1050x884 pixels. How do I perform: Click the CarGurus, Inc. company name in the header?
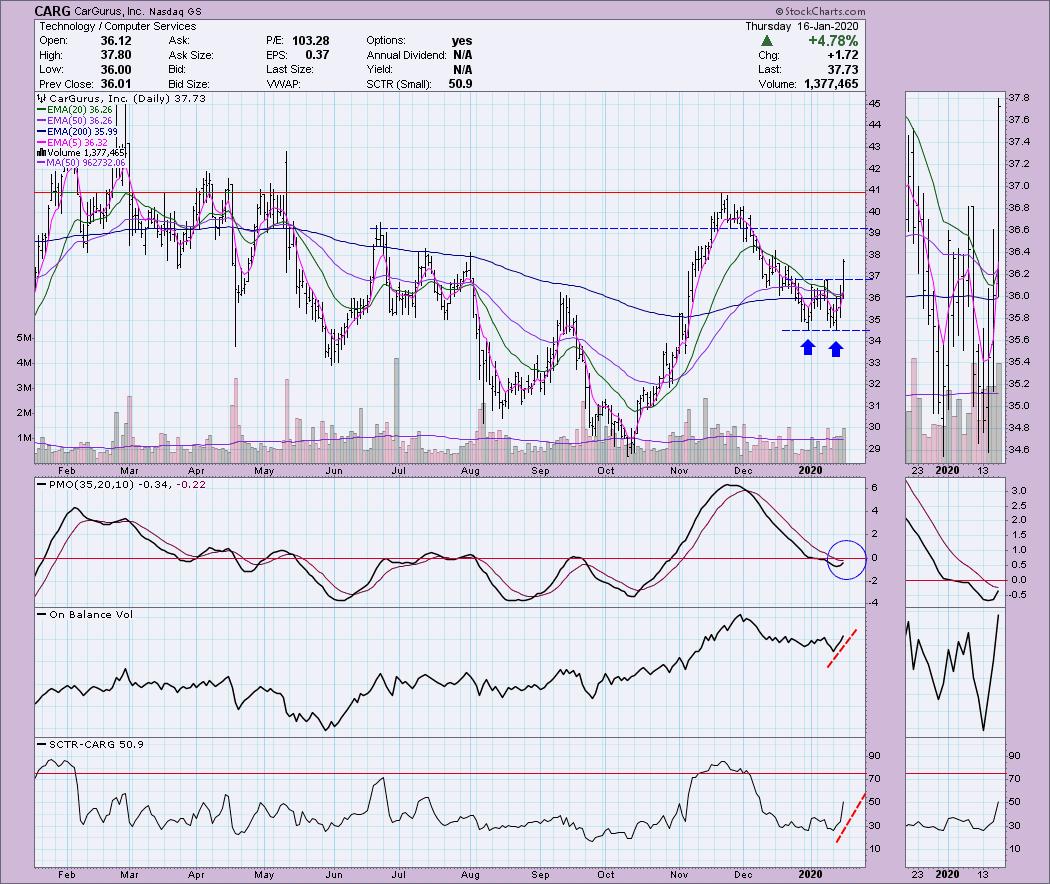(110, 11)
